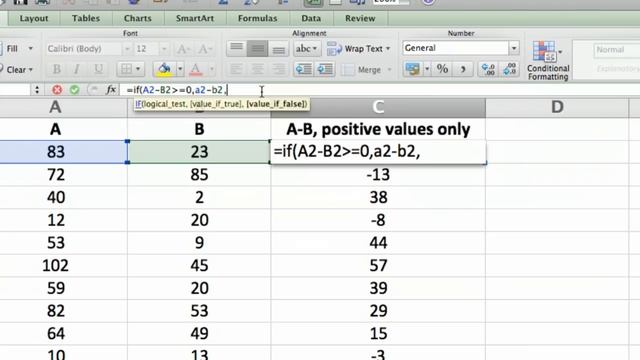
Task: Click the IF link in function tooltip
Action: [x=138, y=104]
